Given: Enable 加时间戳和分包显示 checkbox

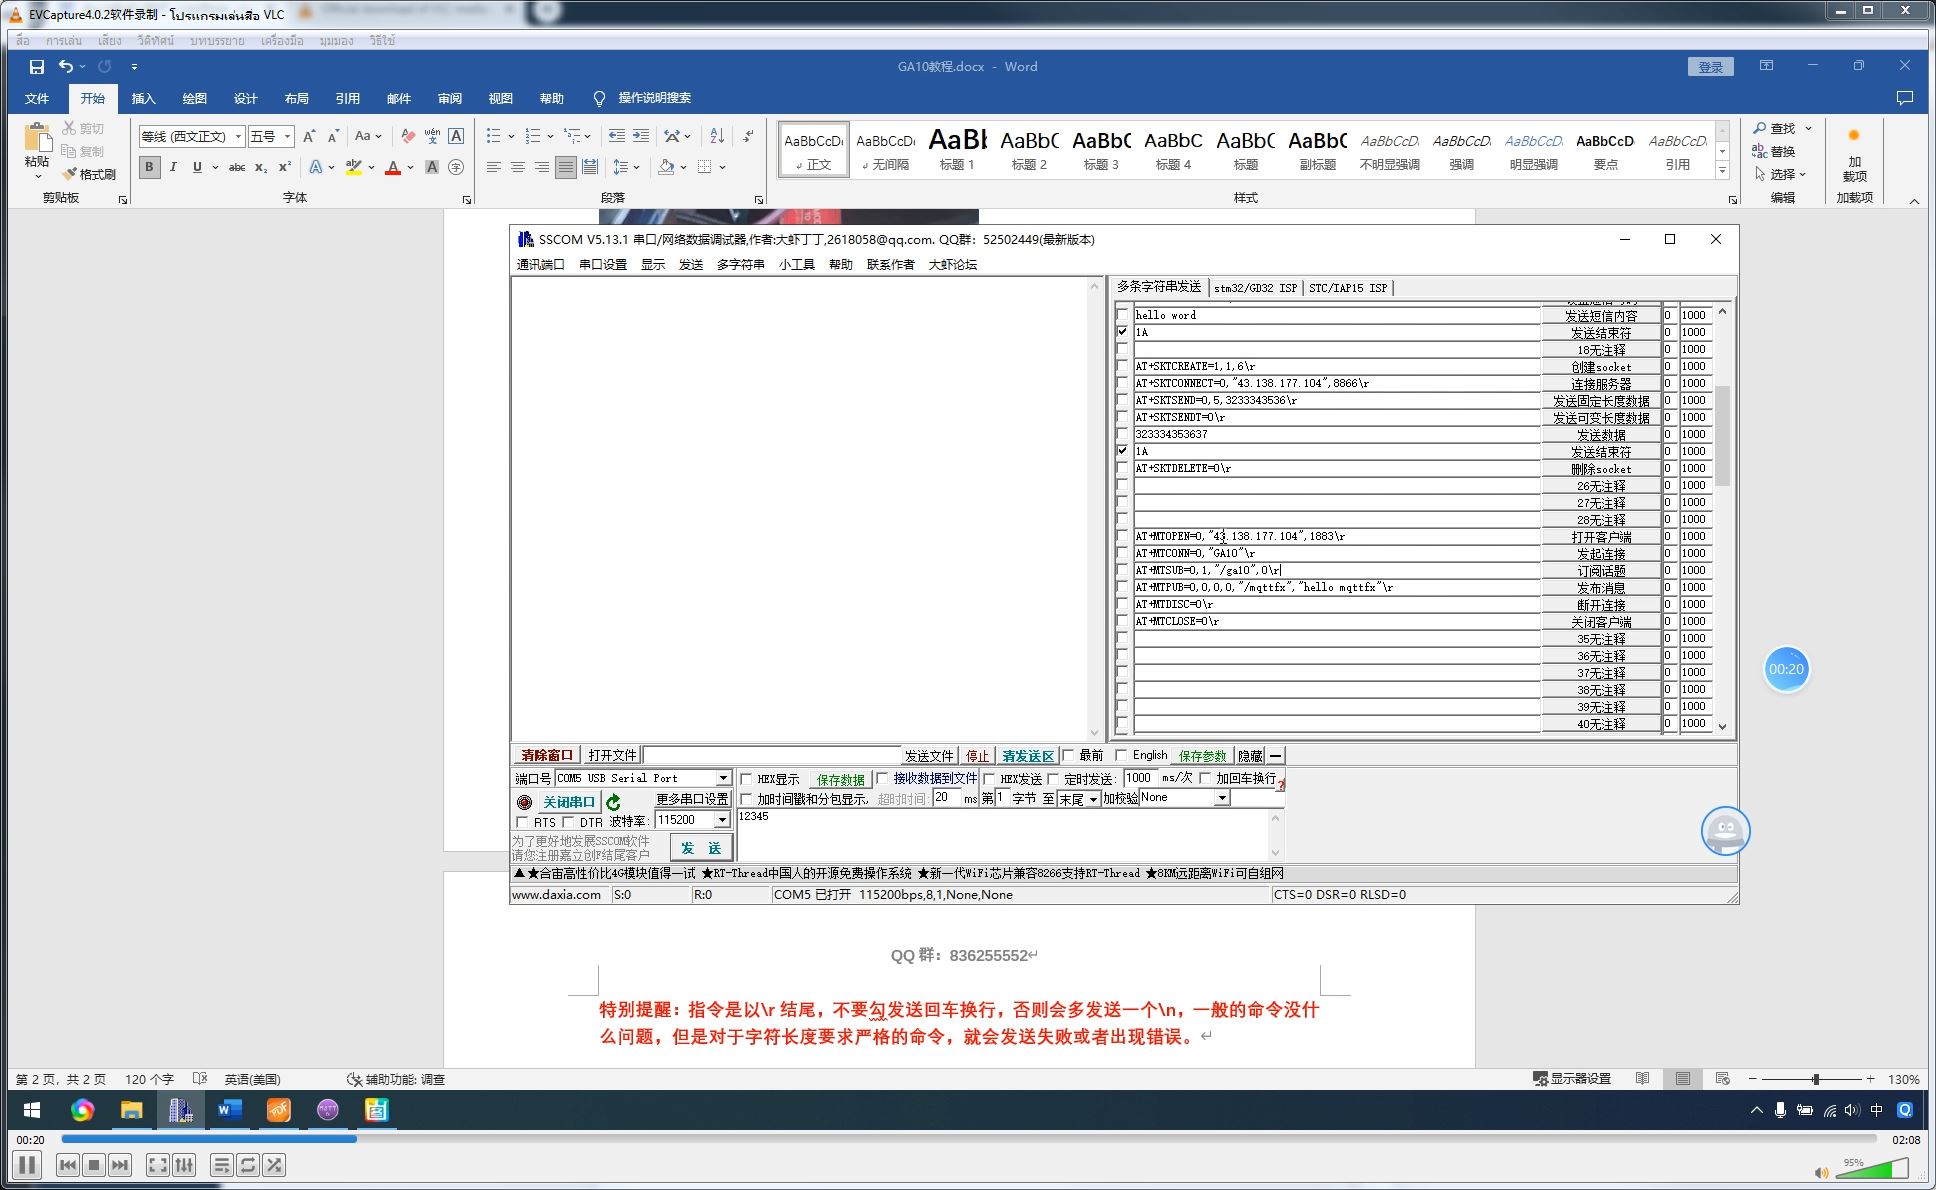Looking at the screenshot, I should [x=746, y=799].
